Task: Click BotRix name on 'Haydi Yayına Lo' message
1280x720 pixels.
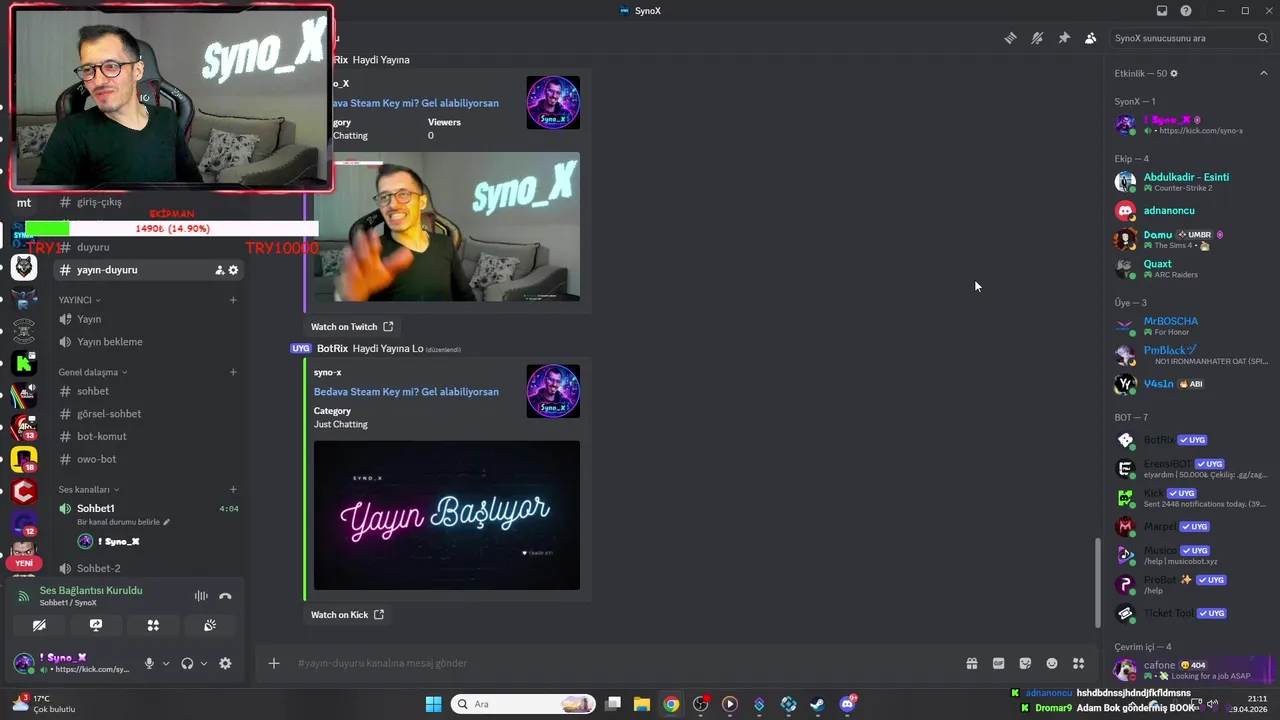Action: tap(332, 348)
